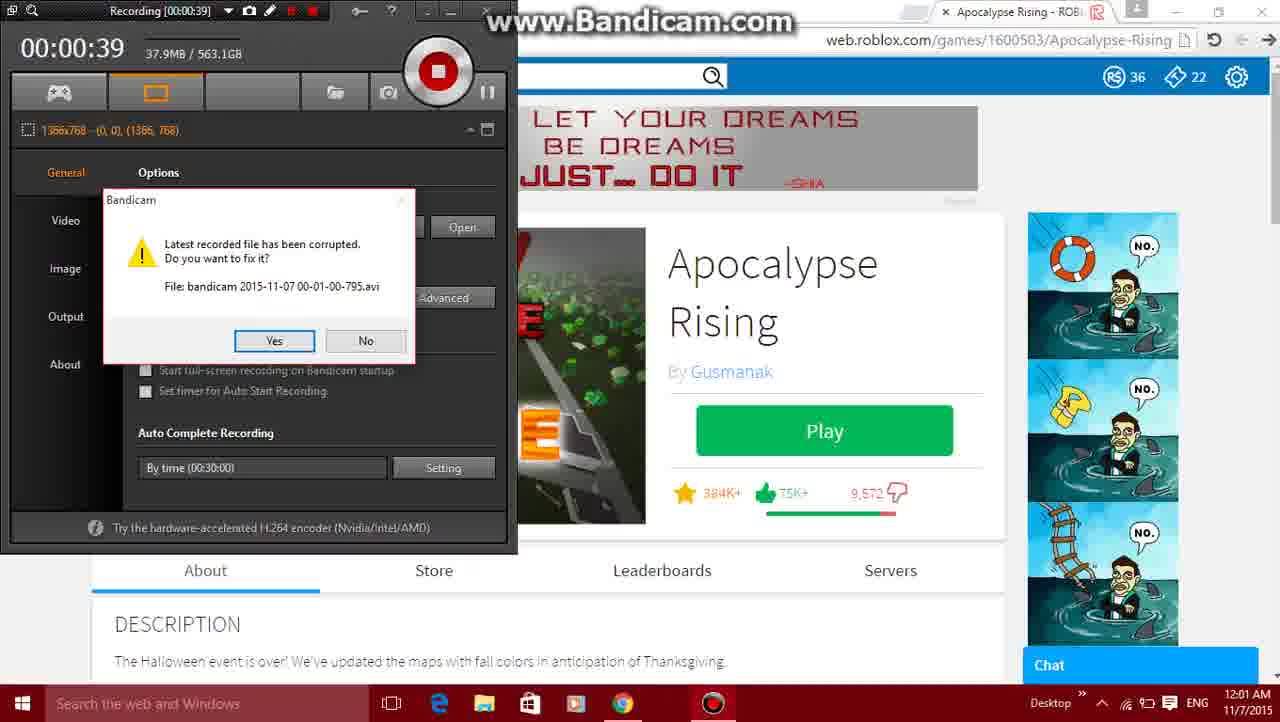Switch to the Servers tab
The height and width of the screenshot is (722, 1280).
point(890,571)
